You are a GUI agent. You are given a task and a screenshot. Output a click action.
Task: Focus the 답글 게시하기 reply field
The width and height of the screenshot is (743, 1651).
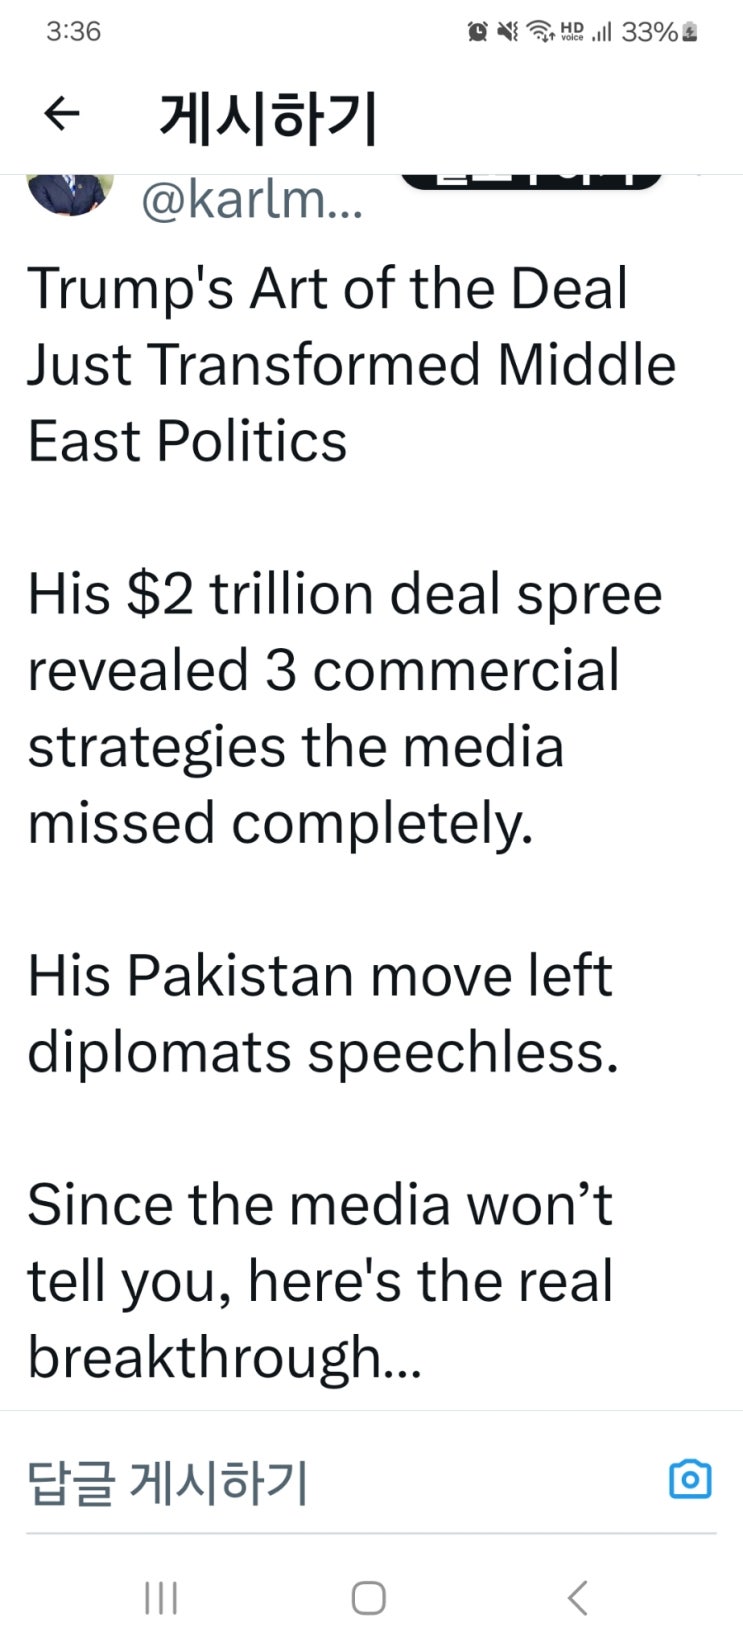point(340,1481)
